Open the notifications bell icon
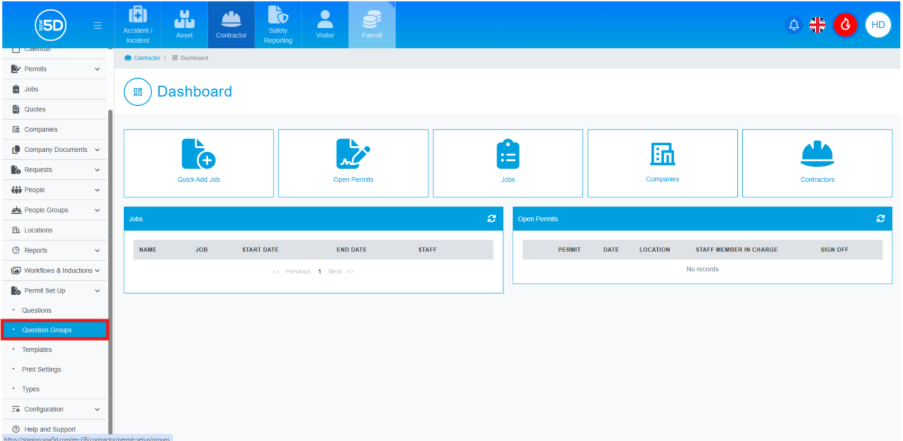The height and width of the screenshot is (441, 903). pos(794,25)
